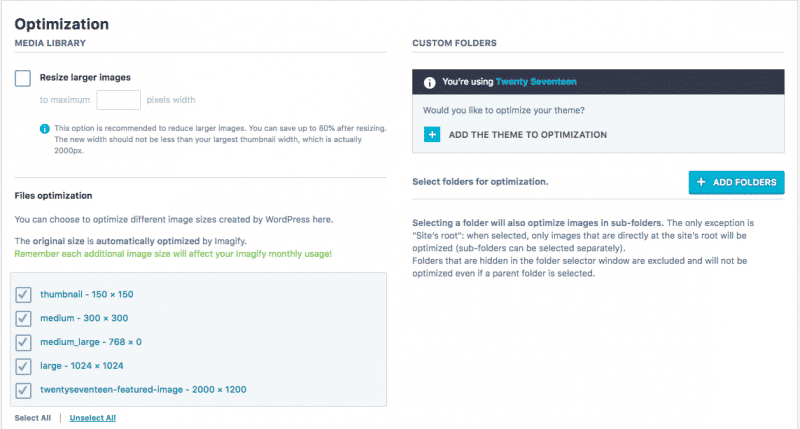Click the maximum pixels width field
Screen dimensions: 800x429
(118, 100)
